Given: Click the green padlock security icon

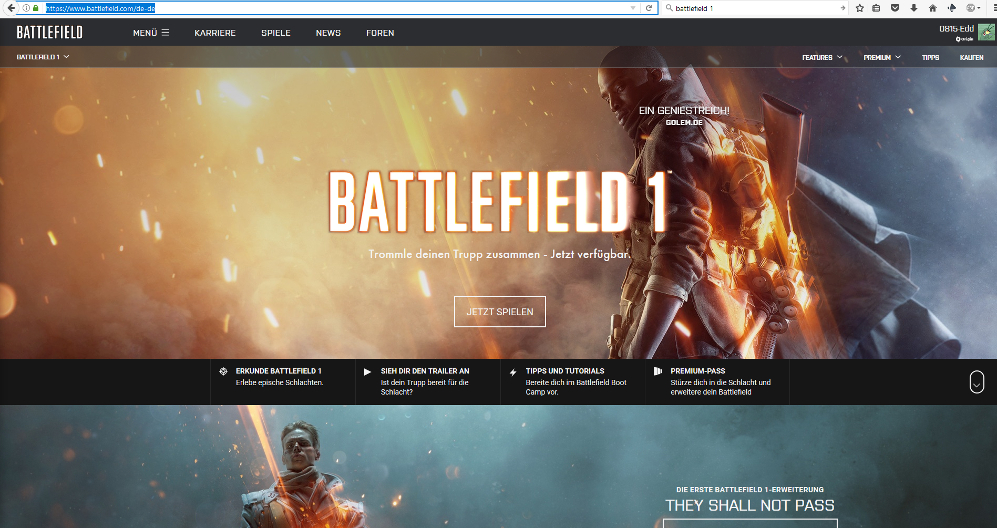Looking at the screenshot, I should pyautogui.click(x=36, y=8).
